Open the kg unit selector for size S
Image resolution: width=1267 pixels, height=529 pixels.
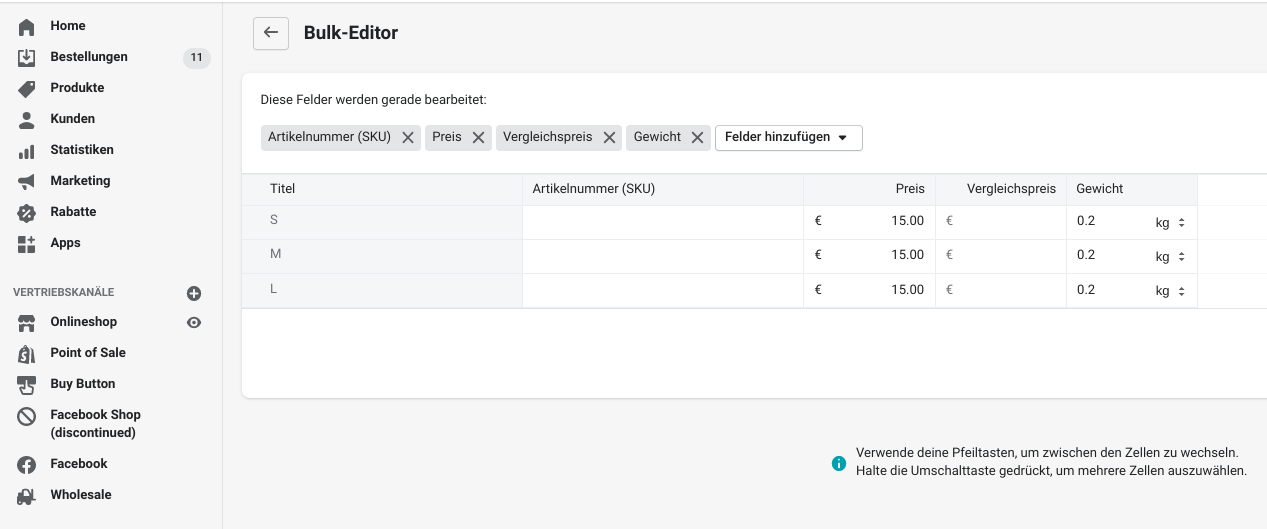[1169, 223]
